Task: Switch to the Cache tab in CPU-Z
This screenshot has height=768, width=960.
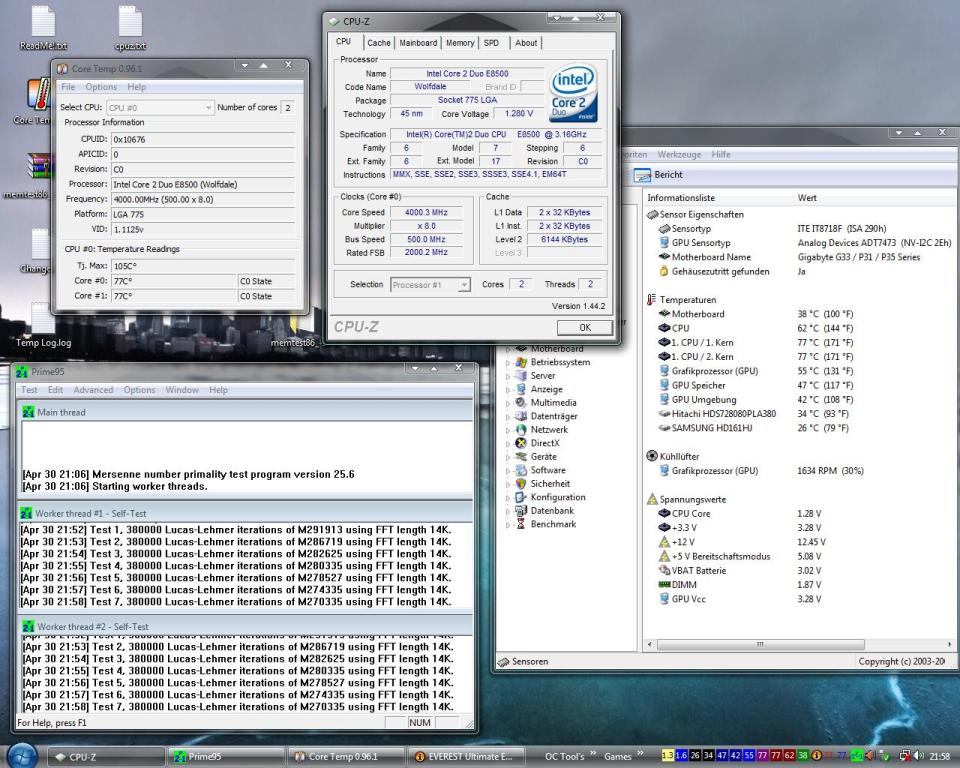Action: [378, 43]
